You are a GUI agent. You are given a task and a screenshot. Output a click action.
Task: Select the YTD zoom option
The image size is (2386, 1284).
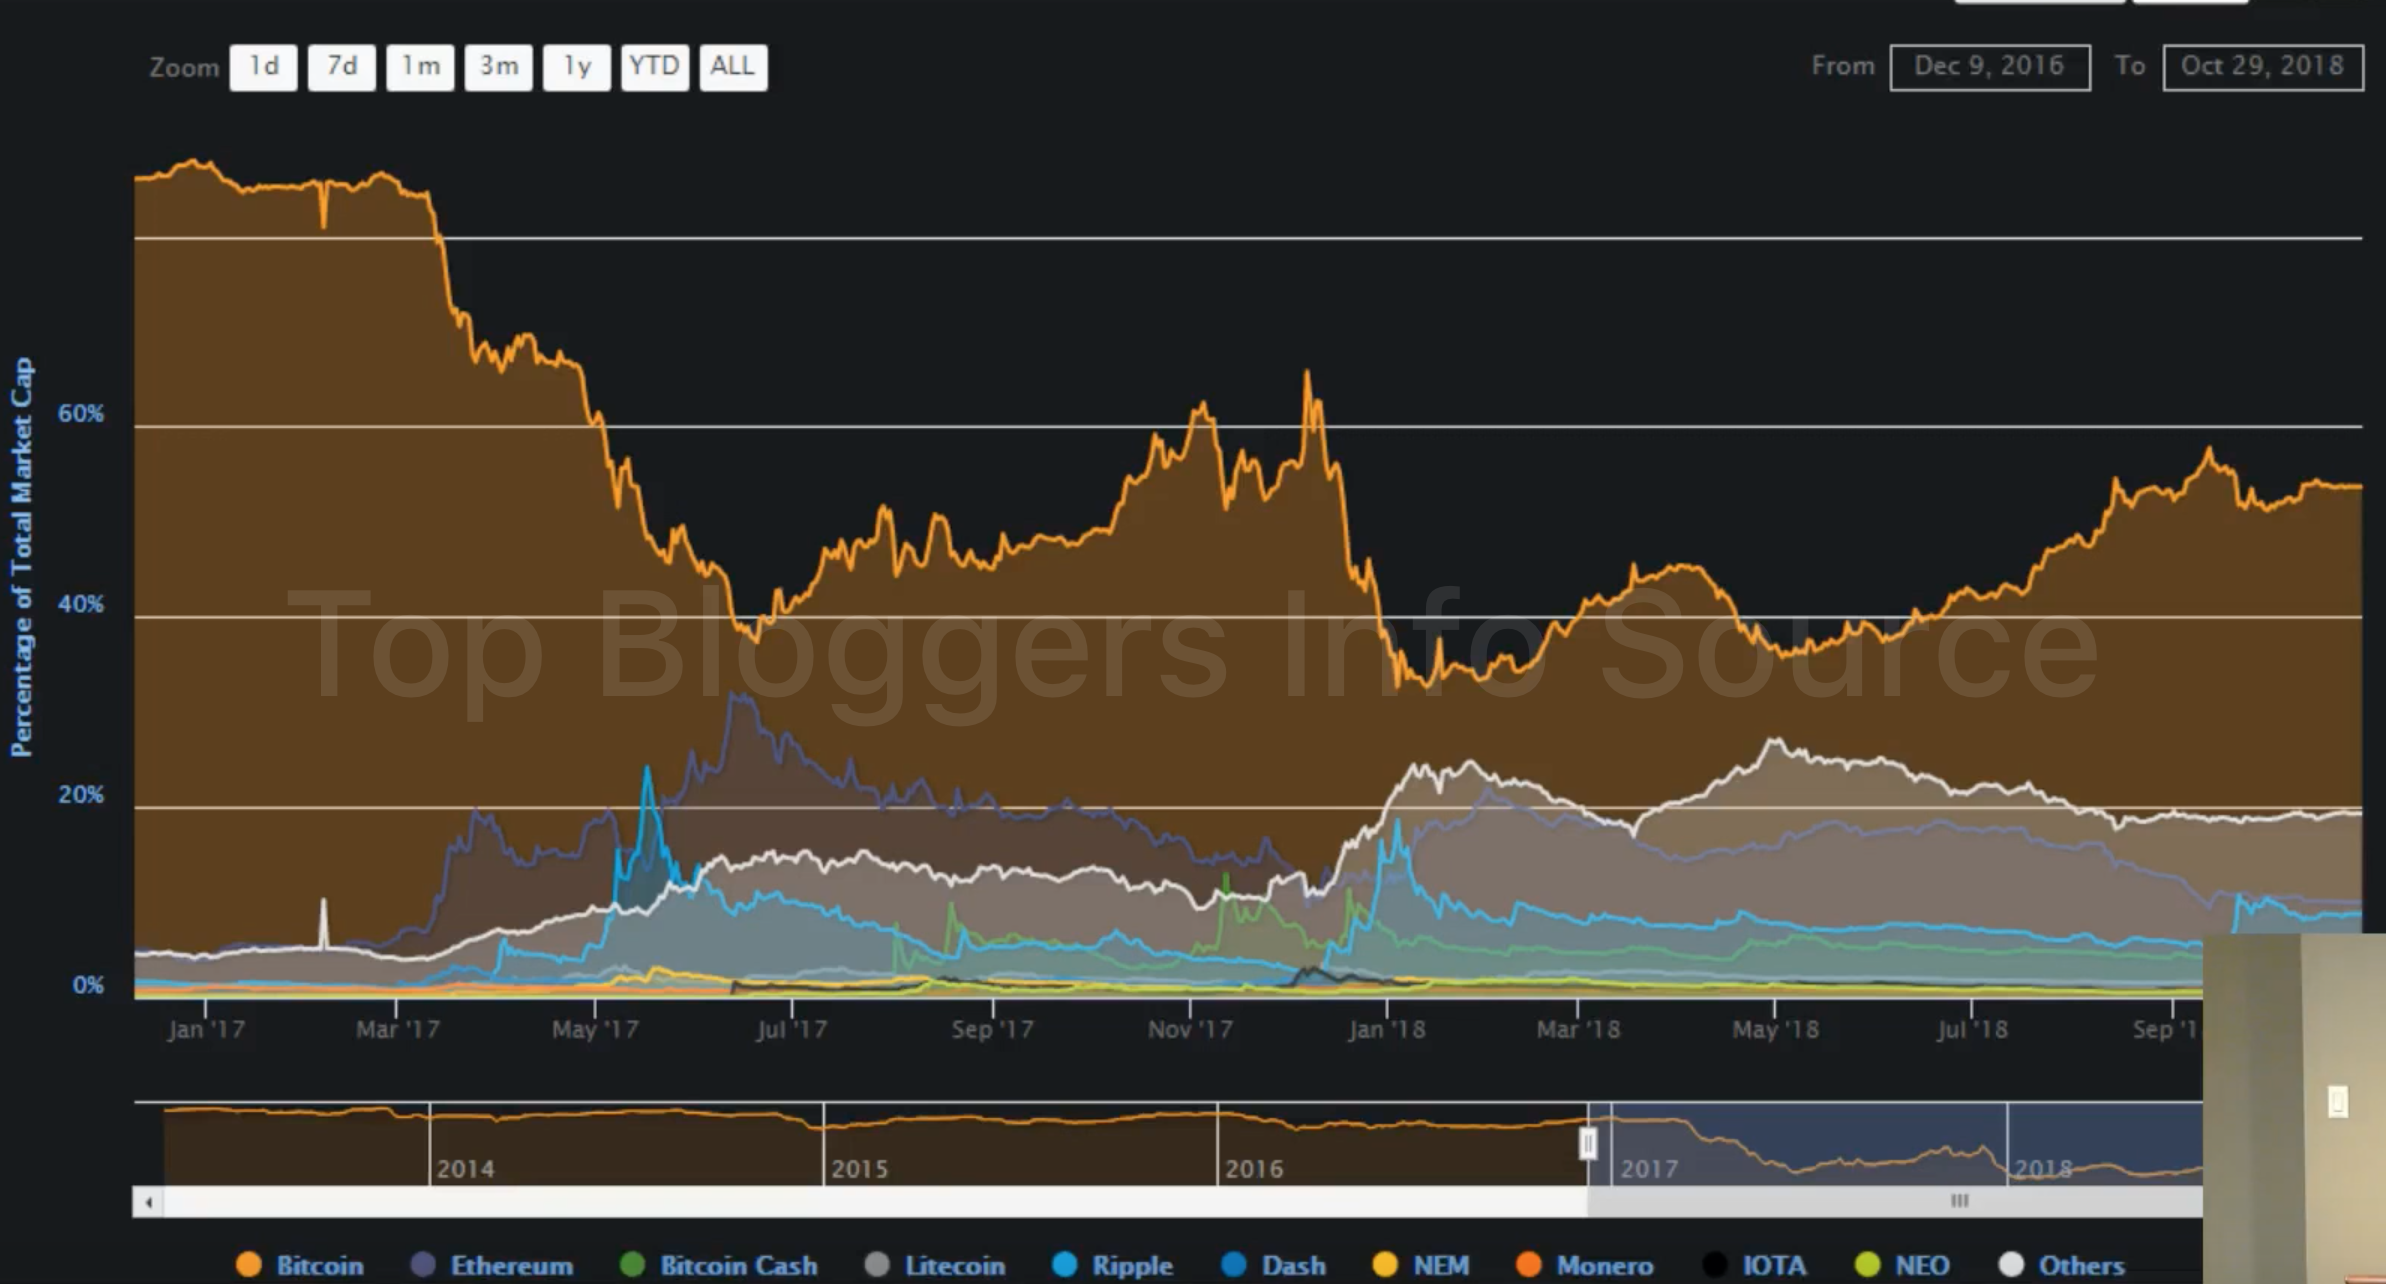point(654,67)
